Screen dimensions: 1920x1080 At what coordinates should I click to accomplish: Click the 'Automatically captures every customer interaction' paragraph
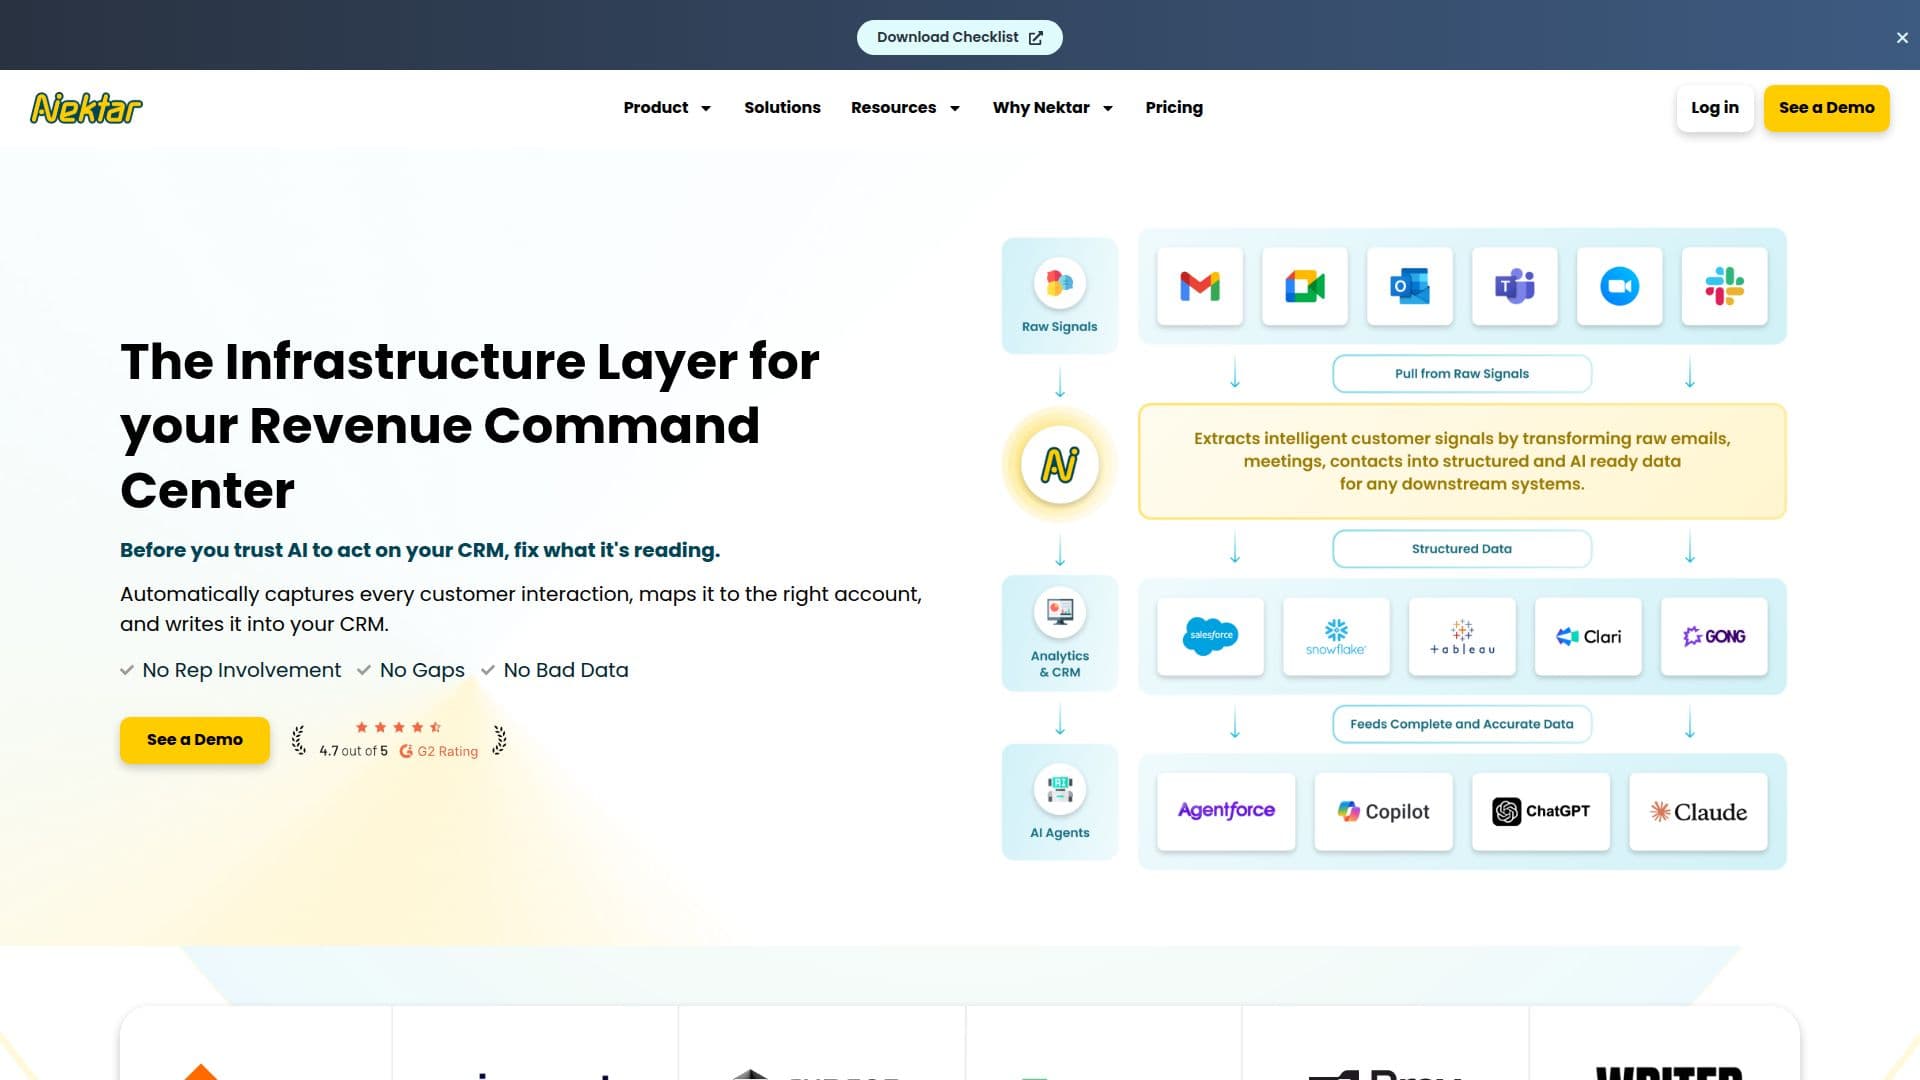pos(521,609)
